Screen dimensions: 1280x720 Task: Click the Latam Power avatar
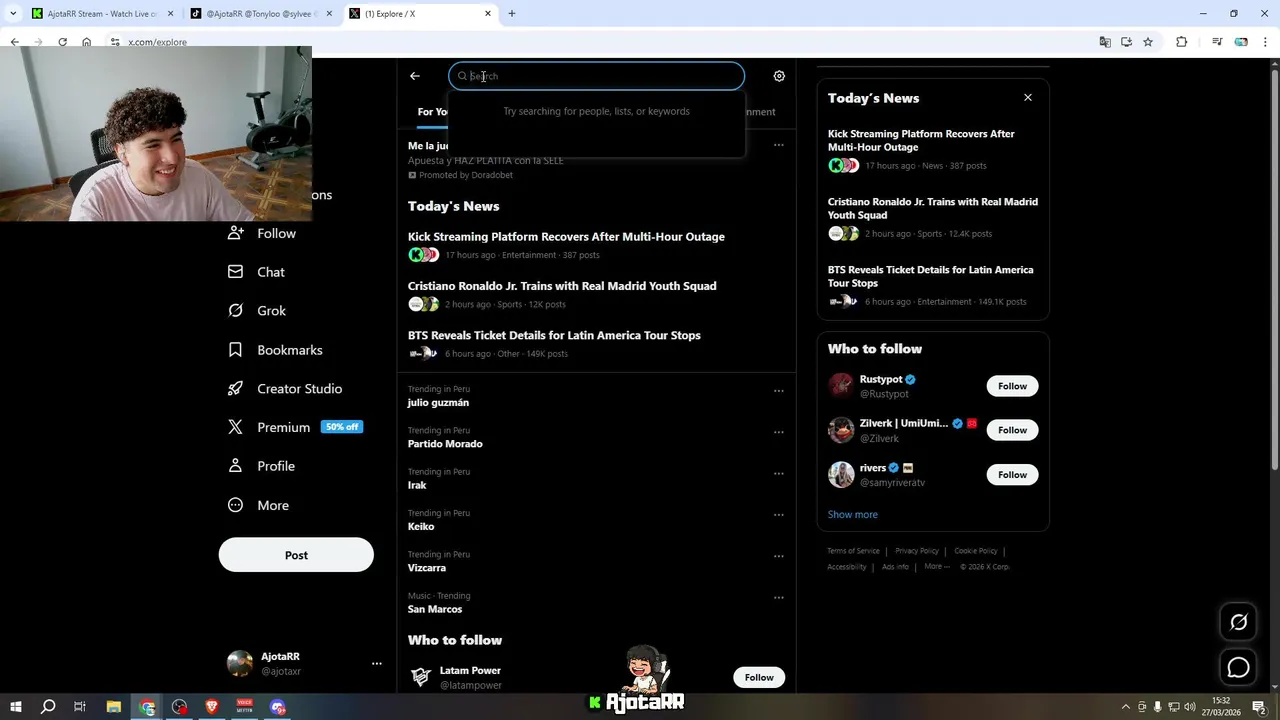point(421,677)
